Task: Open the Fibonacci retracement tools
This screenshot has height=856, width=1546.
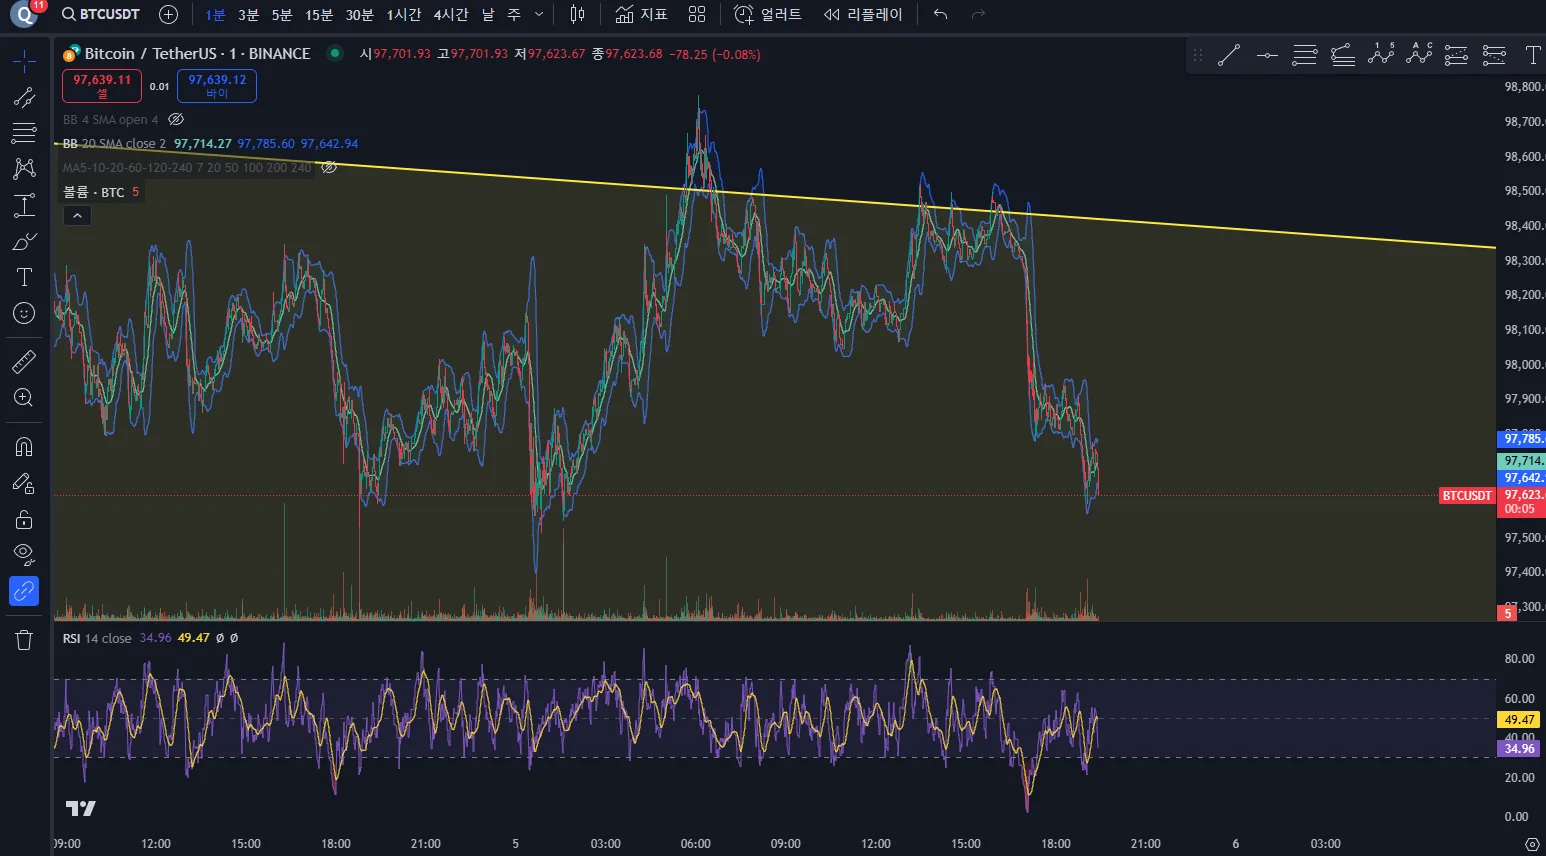Action: pos(24,133)
